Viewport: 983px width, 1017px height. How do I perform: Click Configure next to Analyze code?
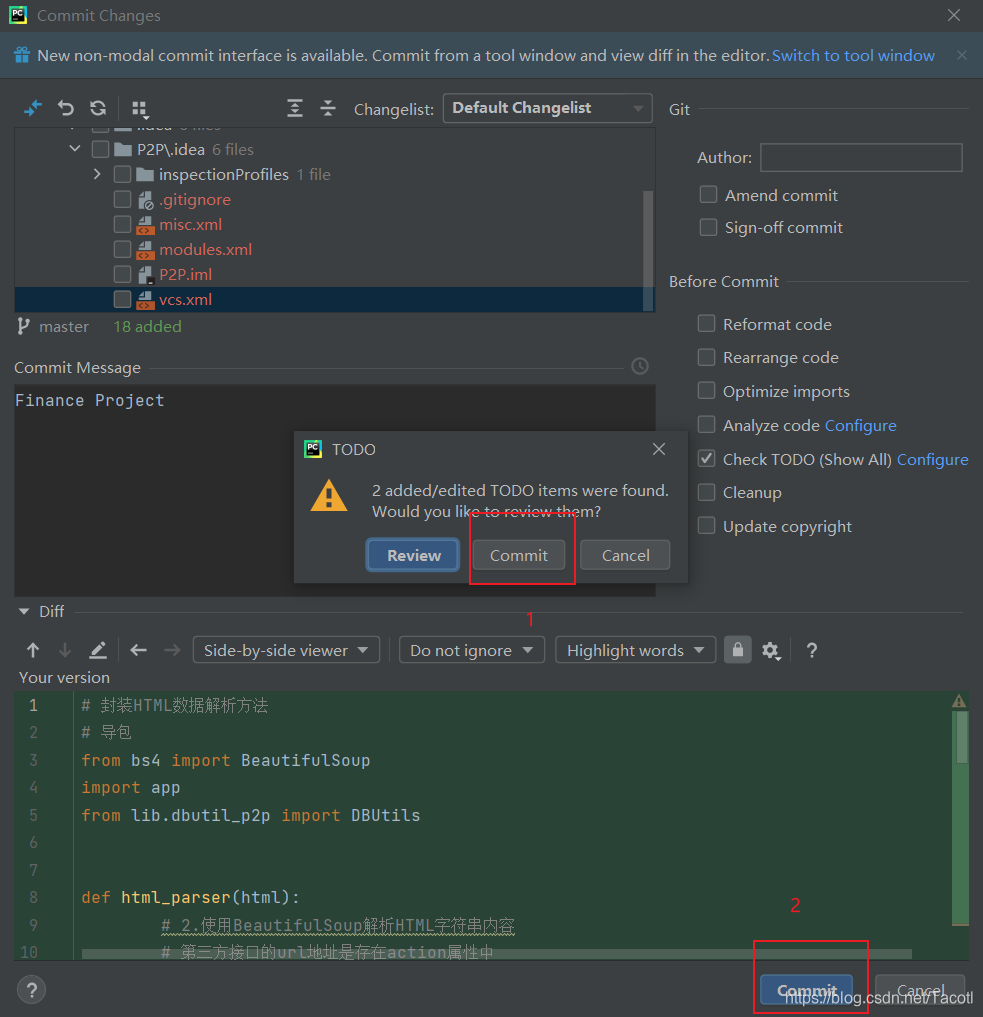[x=860, y=425]
